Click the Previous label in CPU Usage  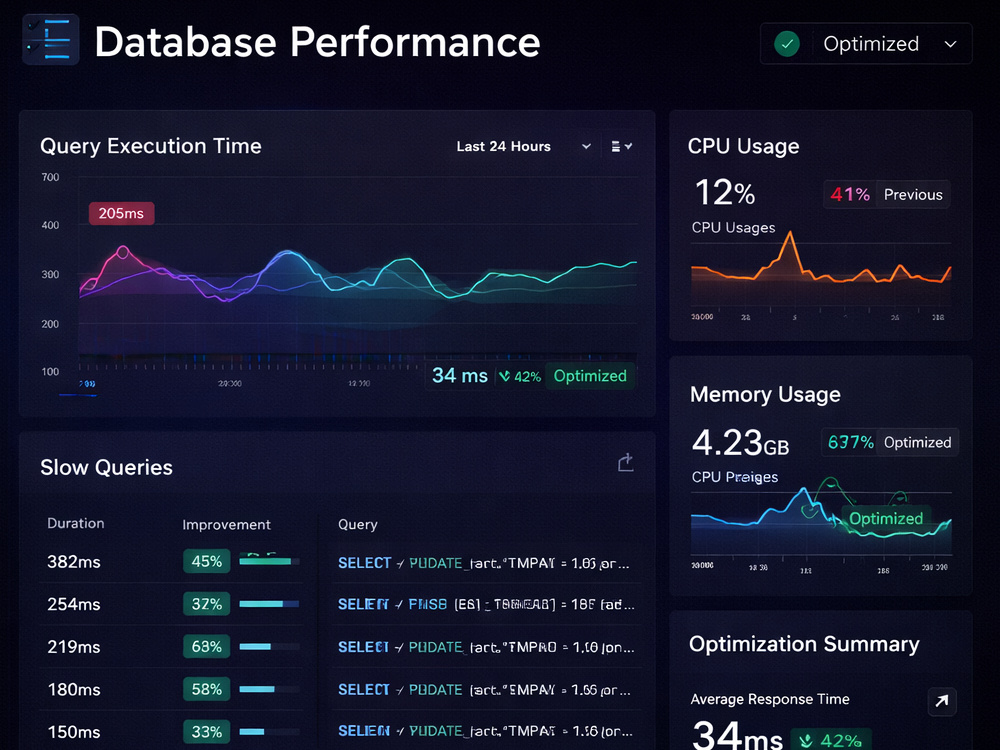(913, 195)
